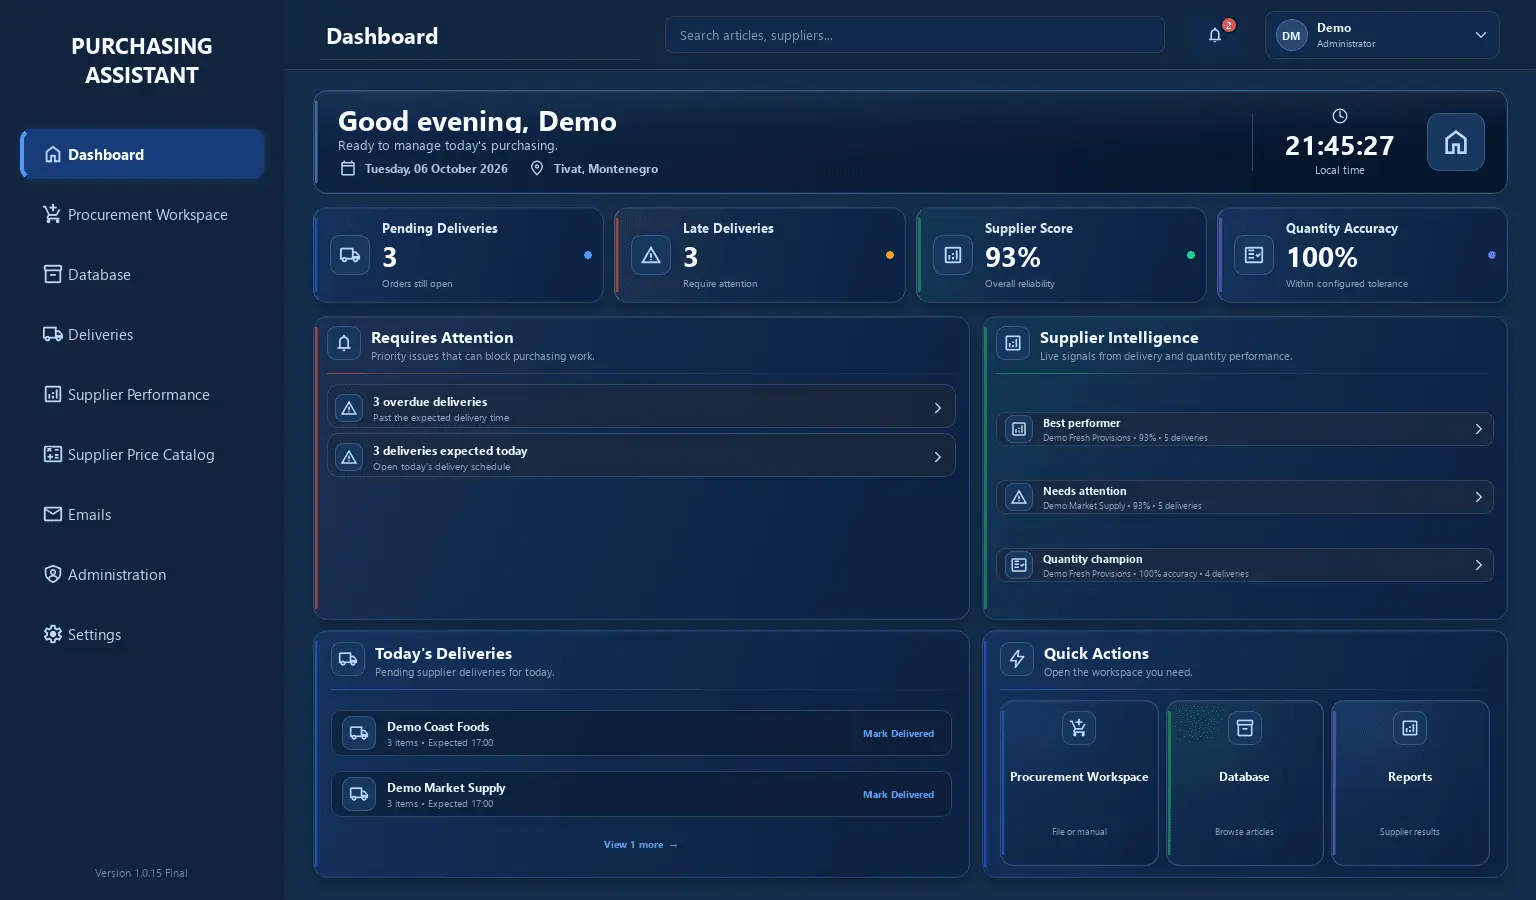
Task: Open Database in the sidebar
Action: point(142,274)
